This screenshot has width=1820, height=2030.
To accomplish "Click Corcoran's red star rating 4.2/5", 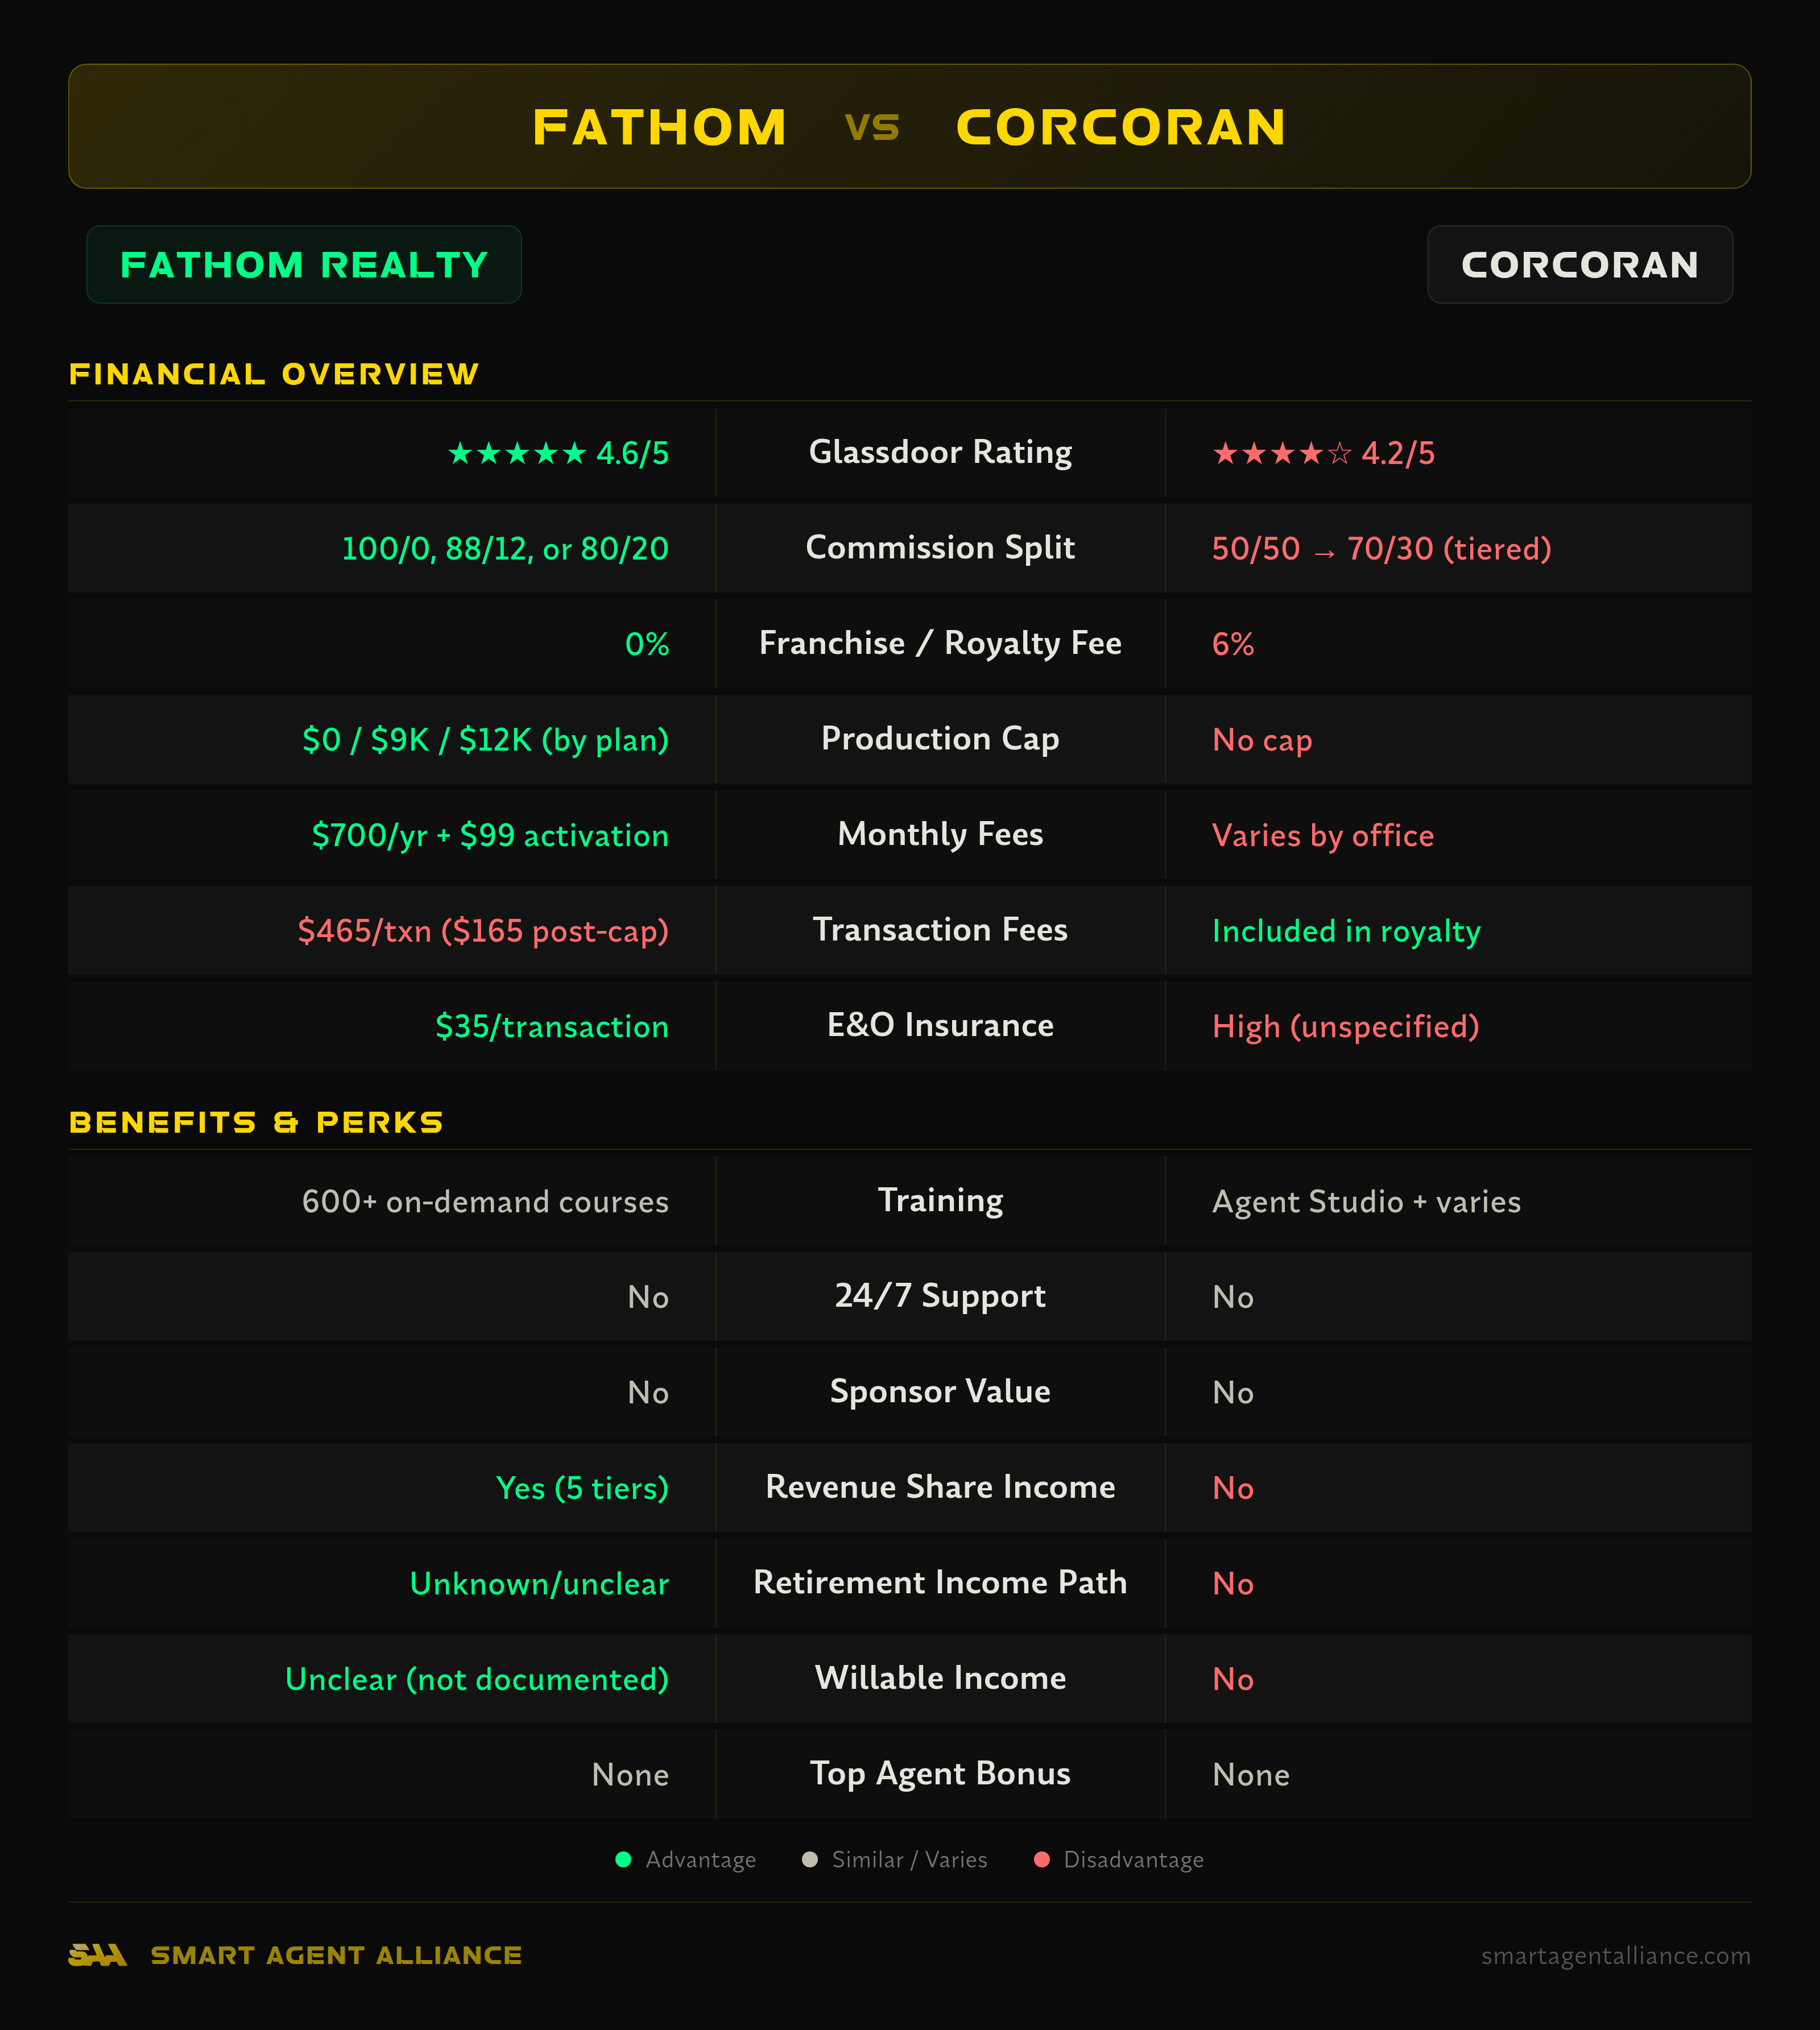I will (x=1323, y=453).
